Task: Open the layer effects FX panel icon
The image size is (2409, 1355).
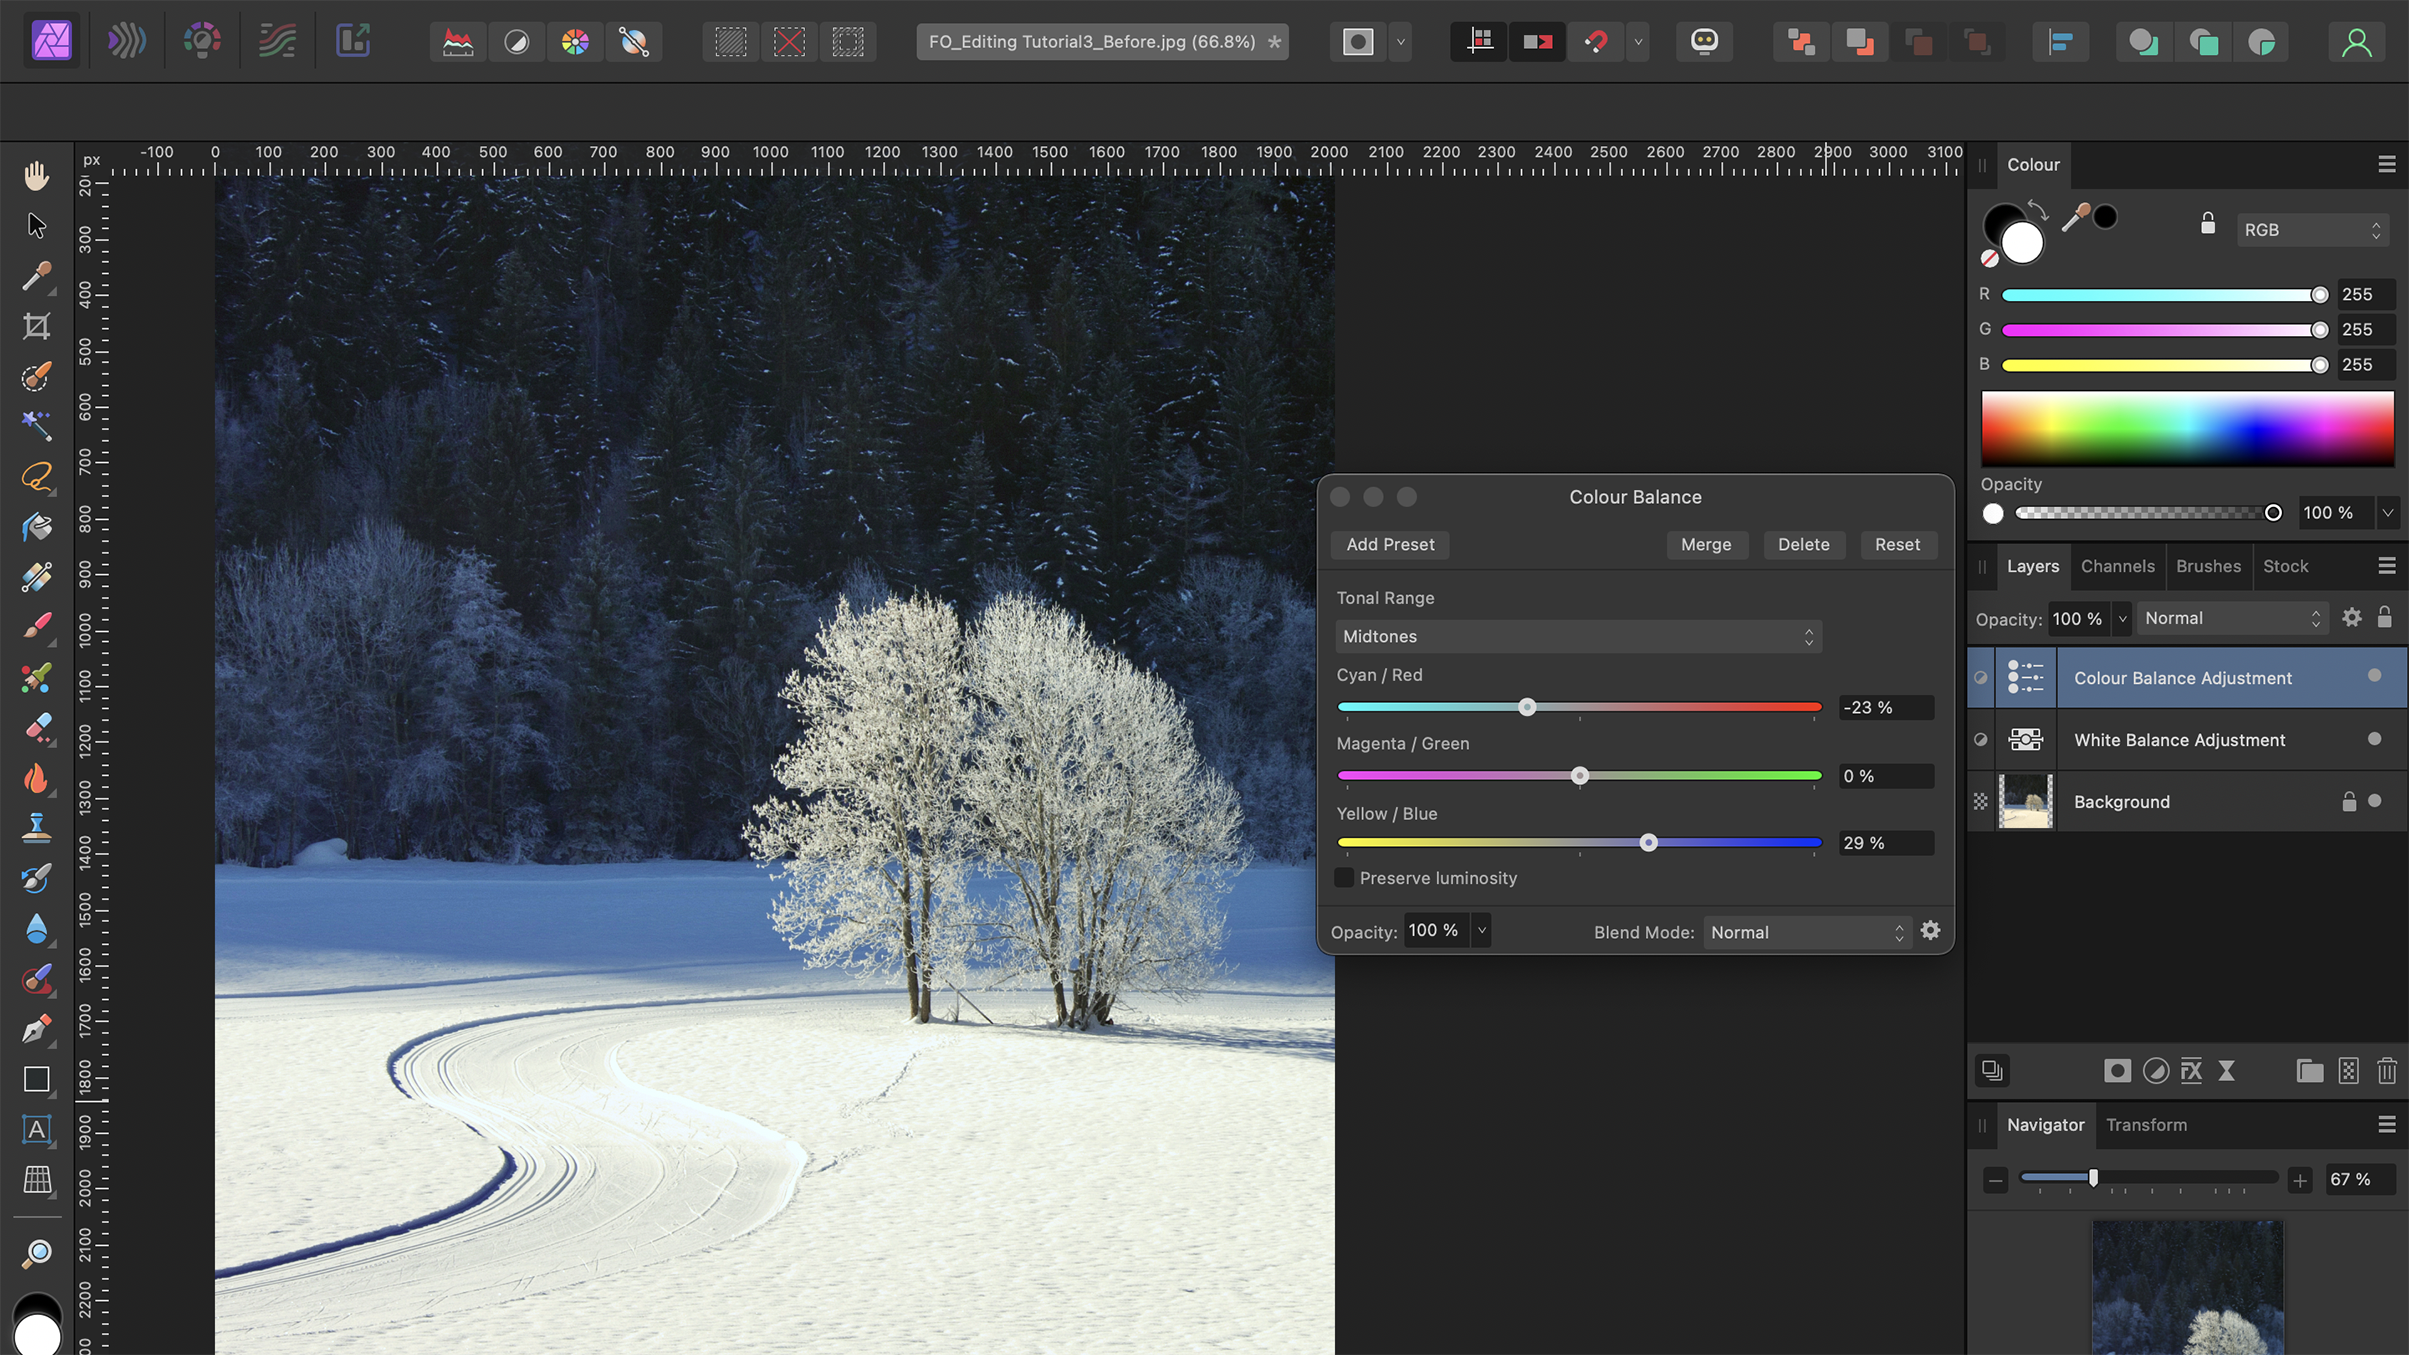Action: tap(2192, 1070)
